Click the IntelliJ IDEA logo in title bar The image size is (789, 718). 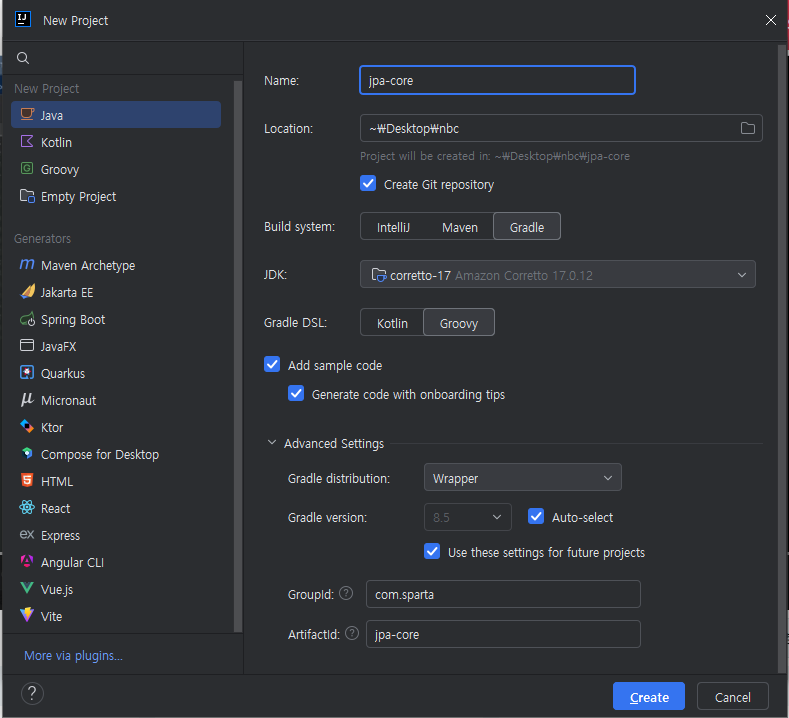[x=23, y=20]
